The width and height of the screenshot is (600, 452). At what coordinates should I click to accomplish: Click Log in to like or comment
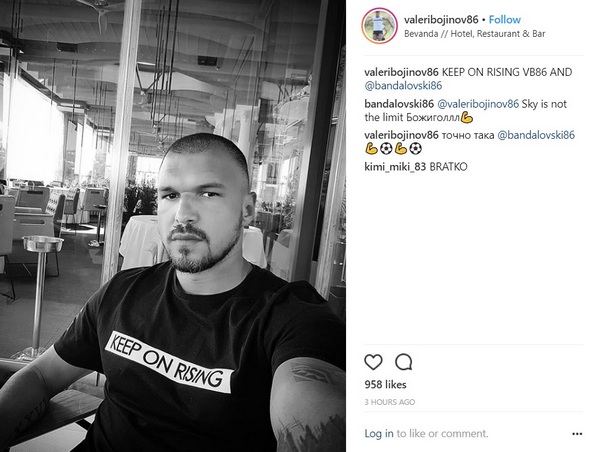tap(378, 433)
